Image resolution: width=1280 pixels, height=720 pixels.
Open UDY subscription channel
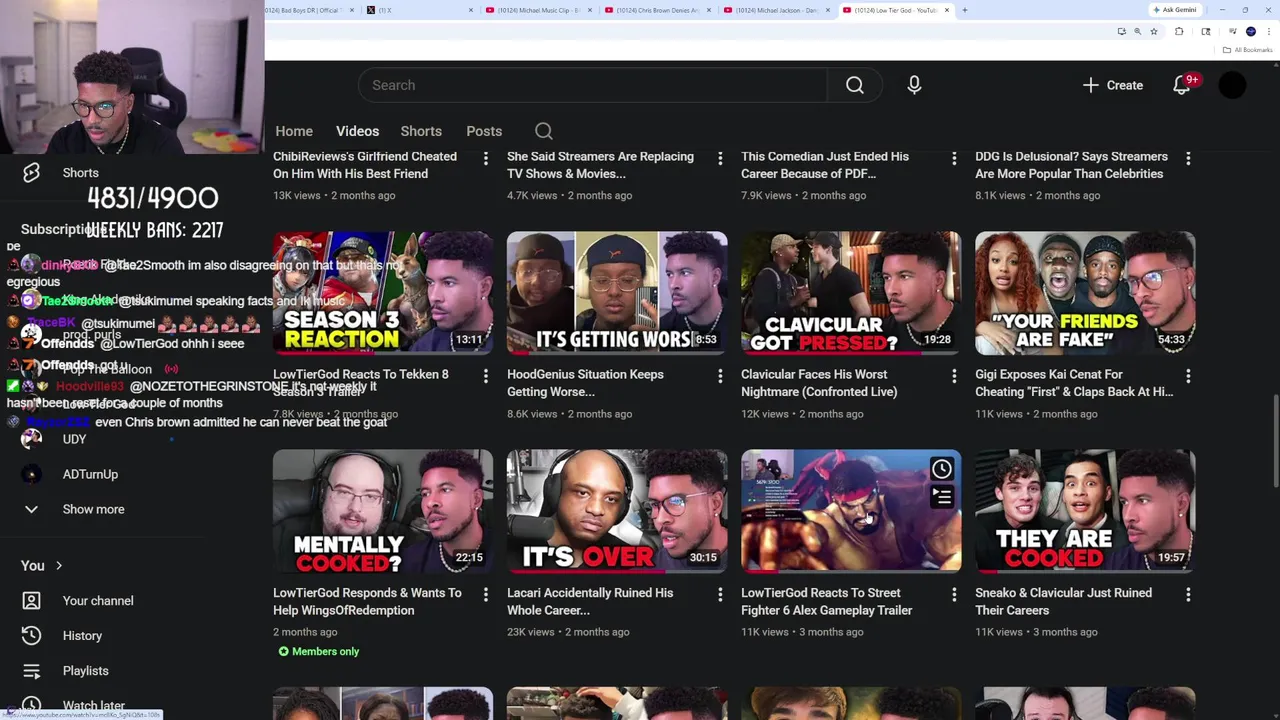tap(74, 439)
